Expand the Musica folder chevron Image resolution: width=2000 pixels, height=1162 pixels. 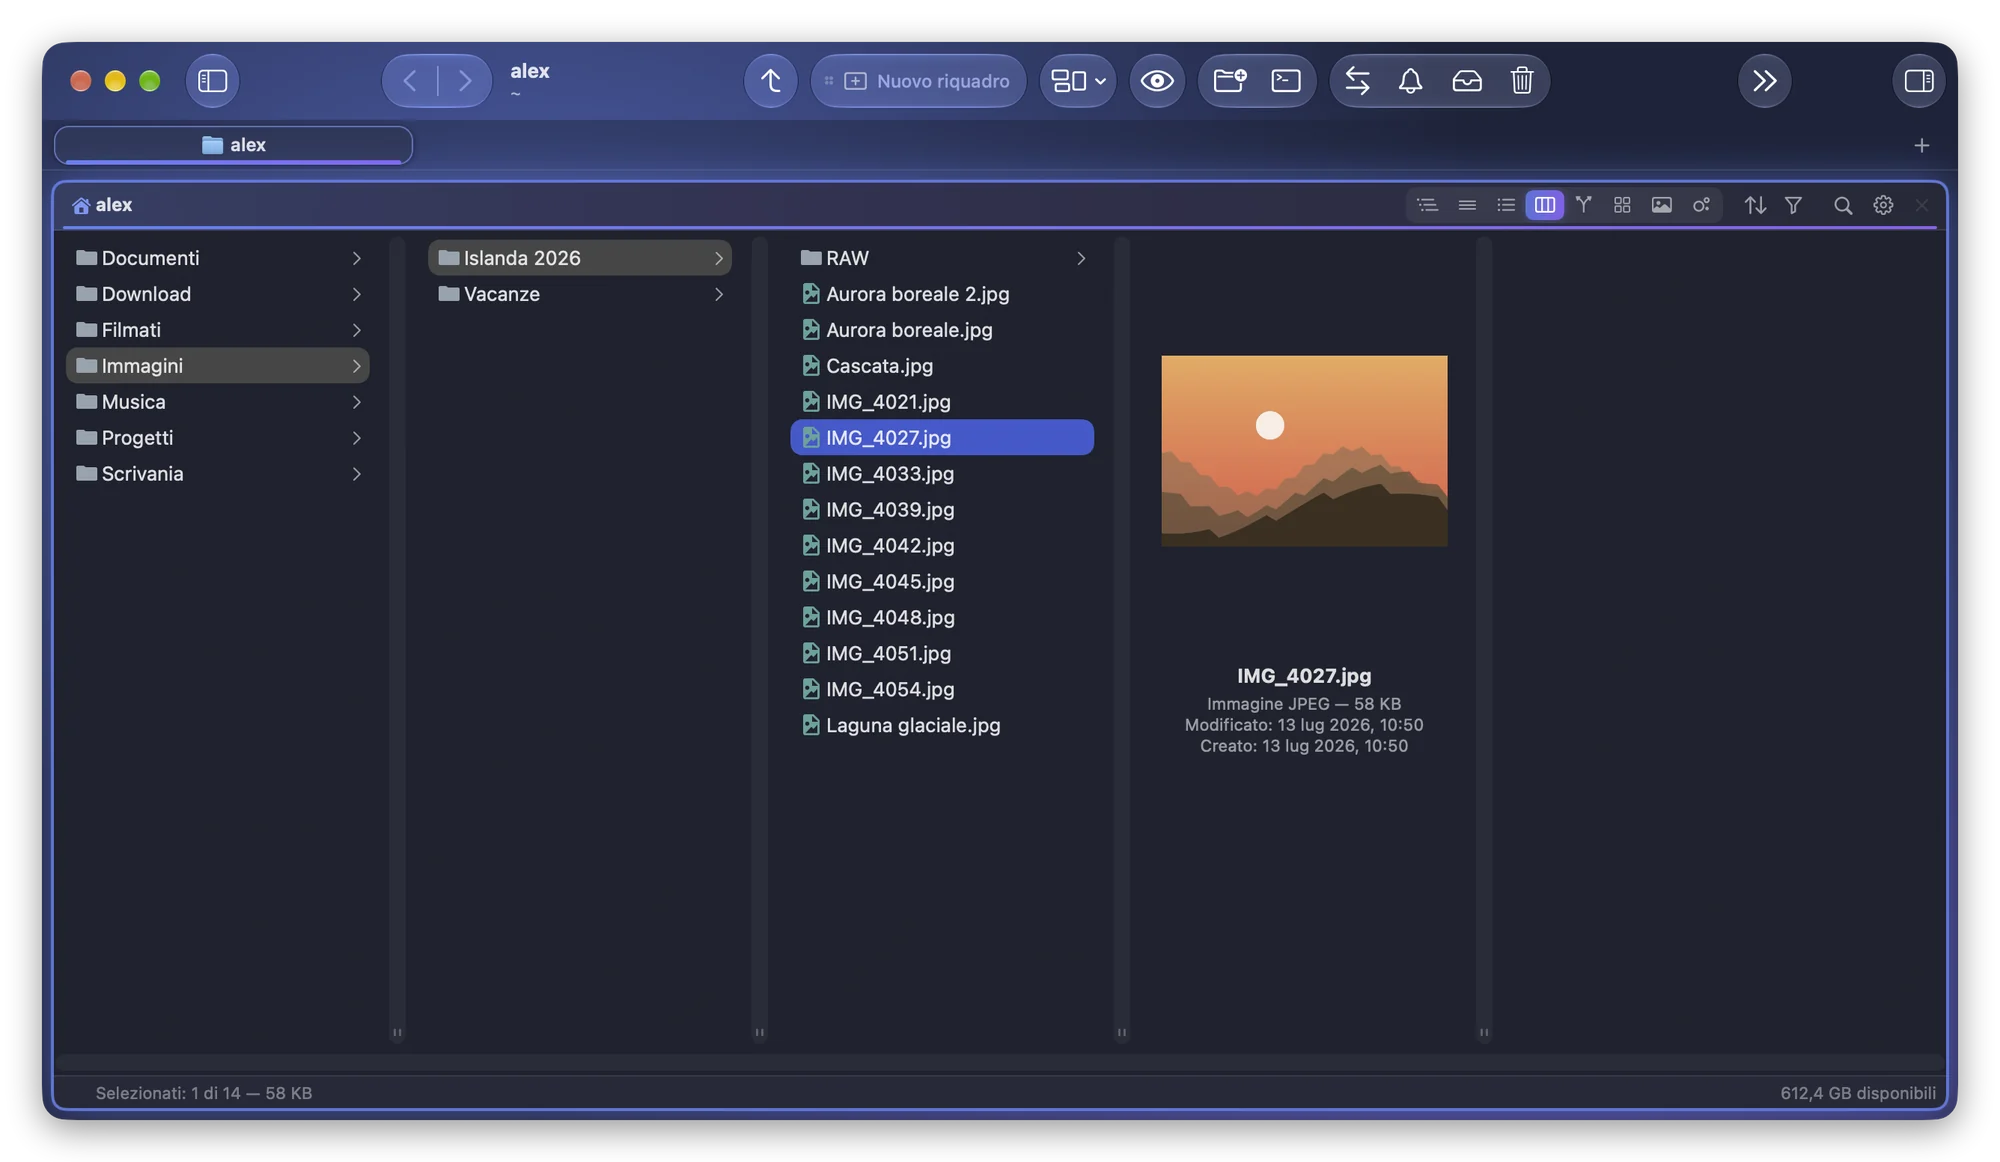356,402
